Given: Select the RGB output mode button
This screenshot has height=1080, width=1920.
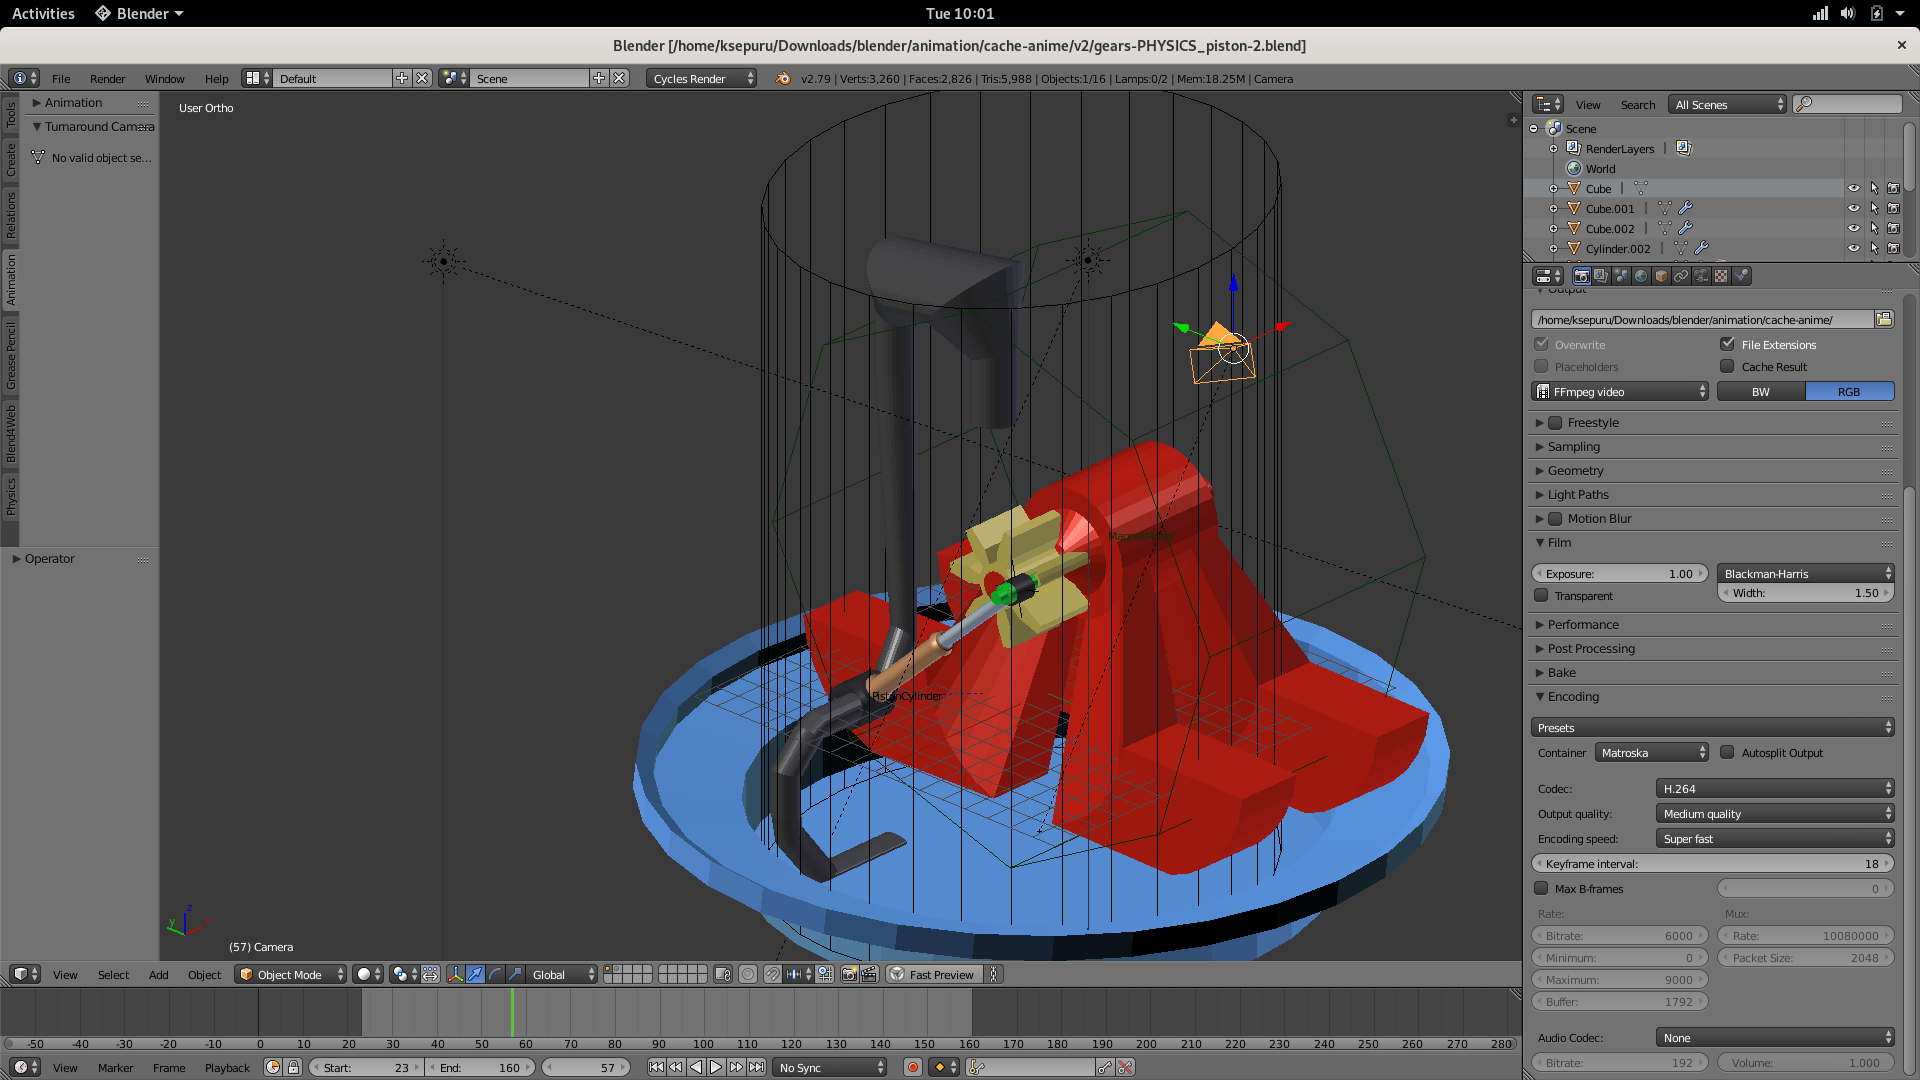Looking at the screenshot, I should [x=1850, y=391].
